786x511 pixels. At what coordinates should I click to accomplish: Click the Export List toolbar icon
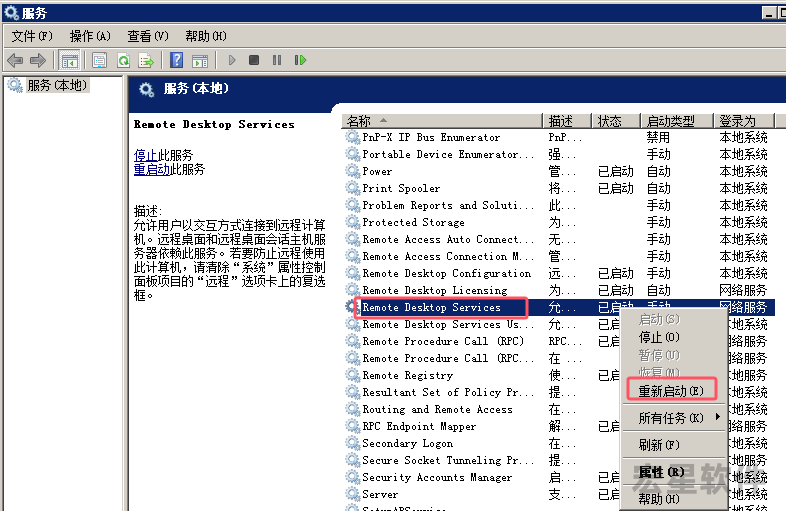[146, 60]
